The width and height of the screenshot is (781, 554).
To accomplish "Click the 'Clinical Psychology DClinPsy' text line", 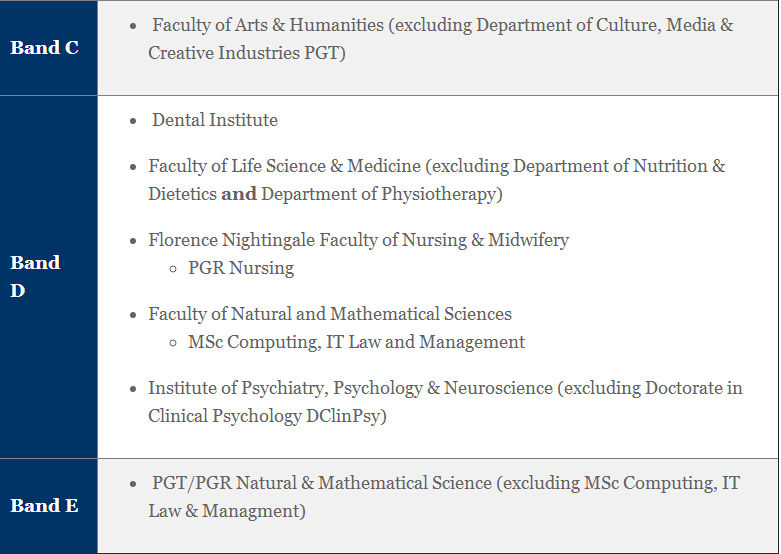I will [x=267, y=416].
